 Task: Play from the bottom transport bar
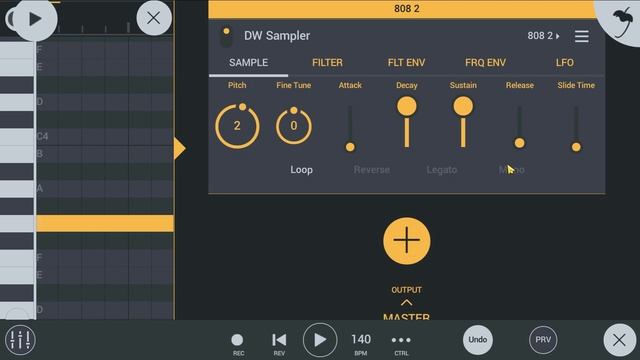pyautogui.click(x=320, y=340)
